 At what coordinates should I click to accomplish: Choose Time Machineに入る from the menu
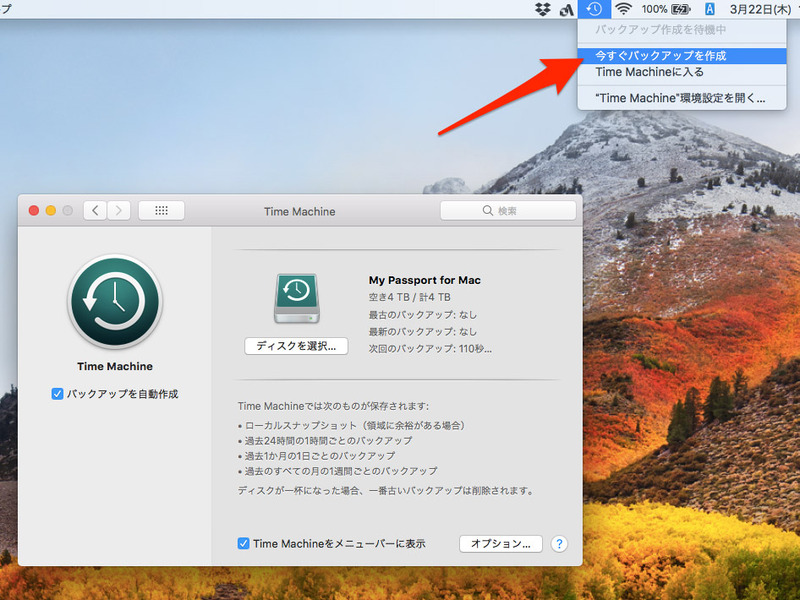pyautogui.click(x=682, y=72)
